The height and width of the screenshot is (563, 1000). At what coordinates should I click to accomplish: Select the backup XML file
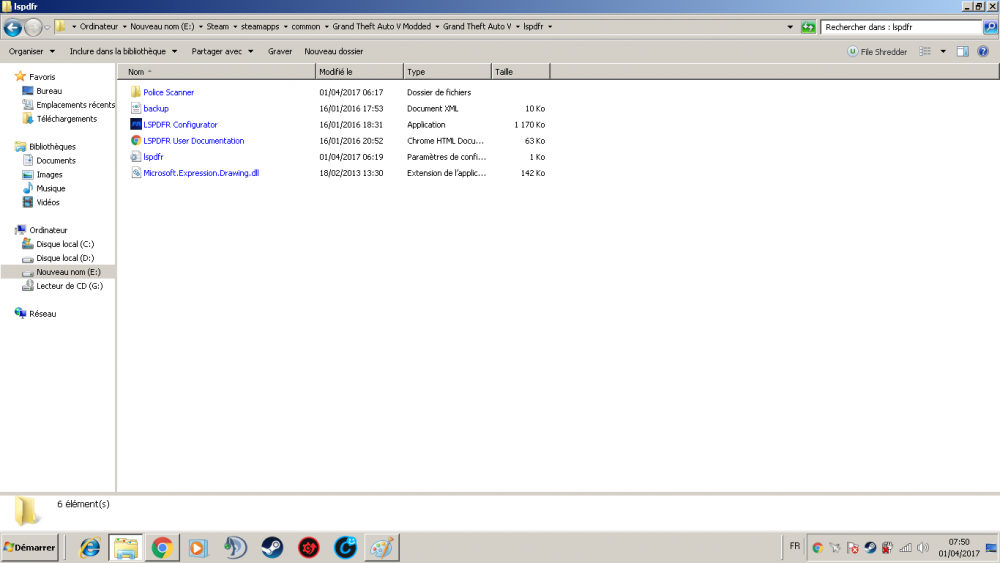click(156, 108)
